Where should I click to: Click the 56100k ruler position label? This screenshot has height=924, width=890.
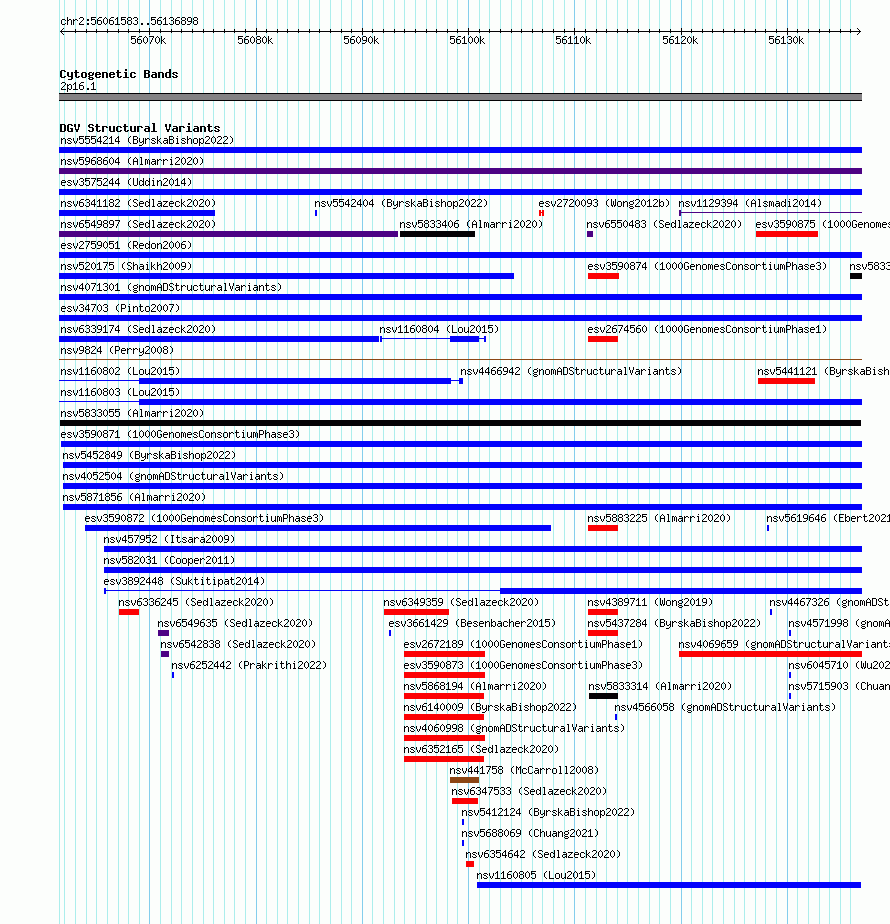(467, 41)
